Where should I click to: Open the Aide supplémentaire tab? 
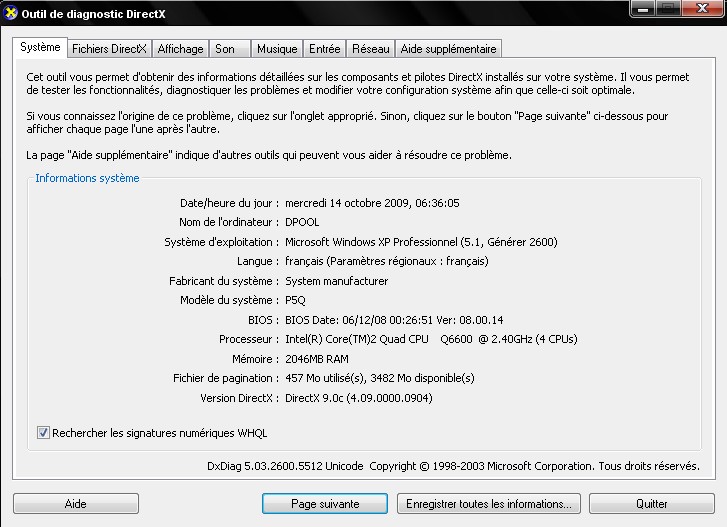[447, 49]
